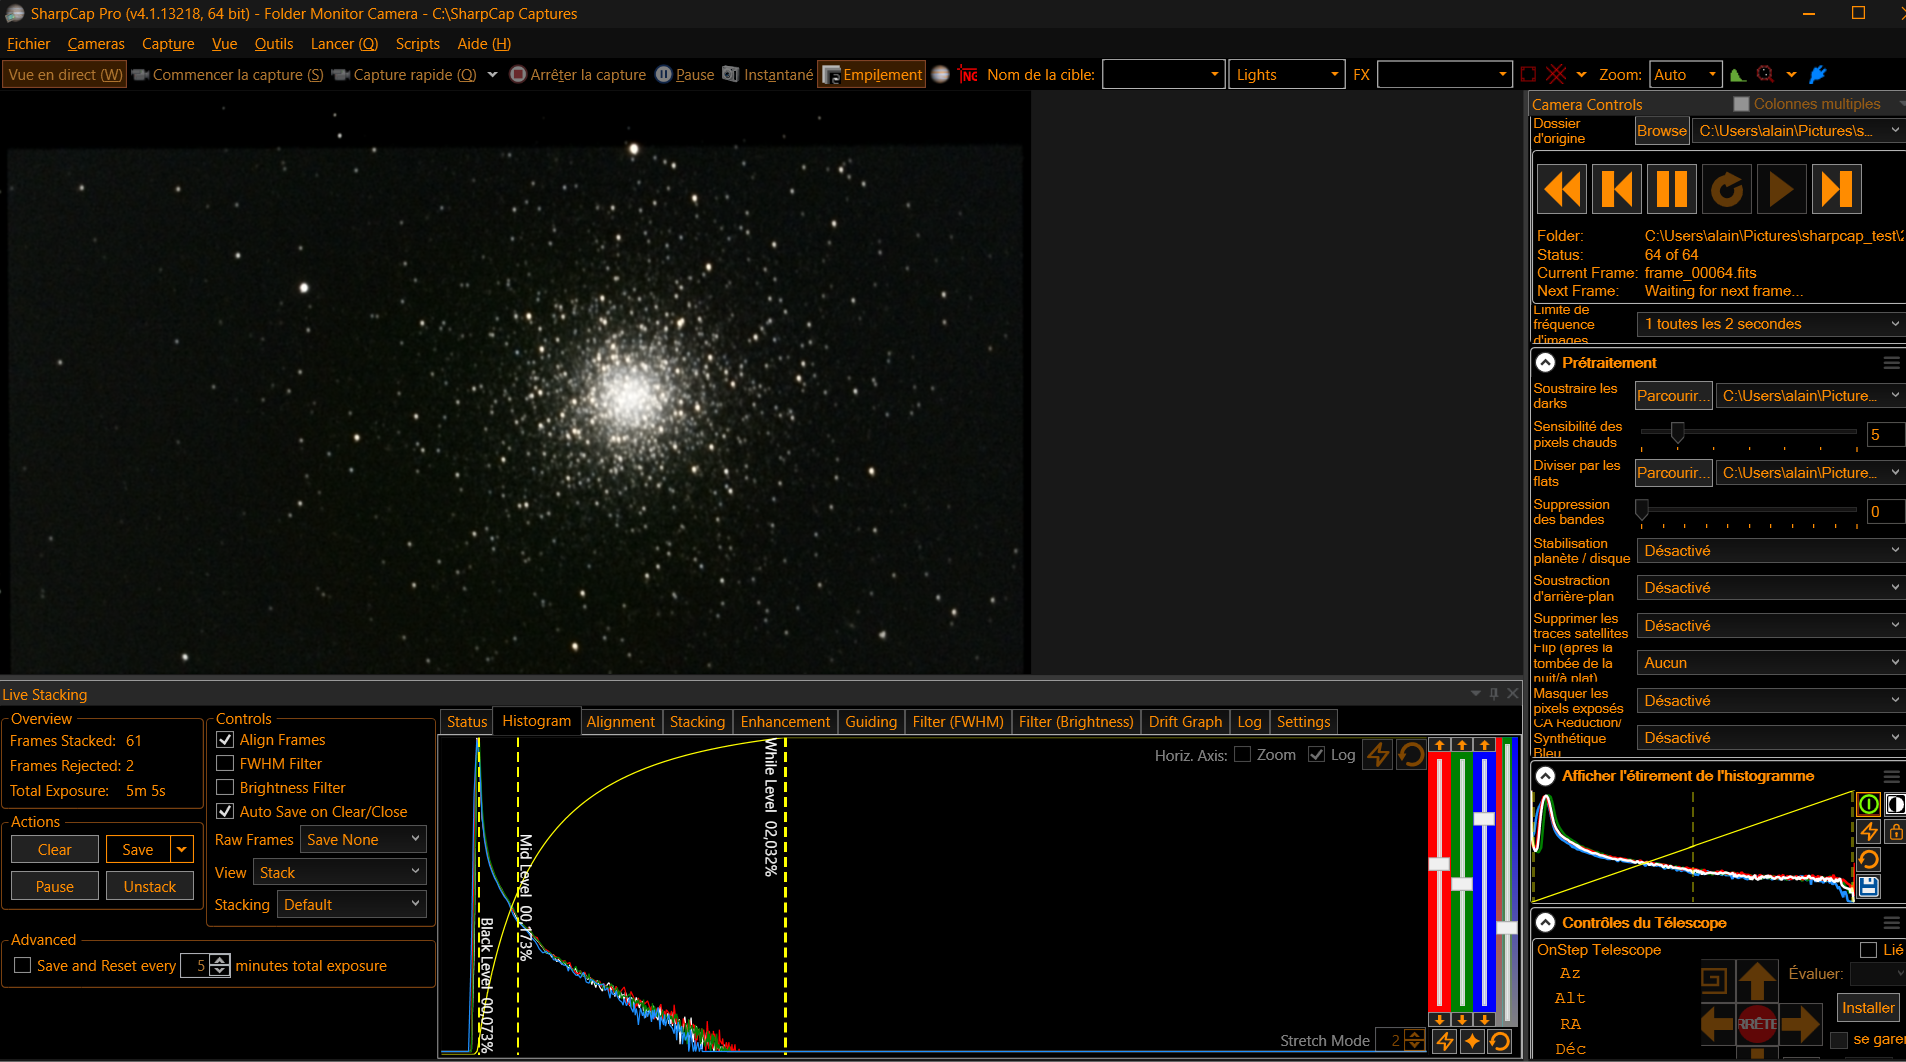Enable Save and Reset every checkbox

click(22, 966)
